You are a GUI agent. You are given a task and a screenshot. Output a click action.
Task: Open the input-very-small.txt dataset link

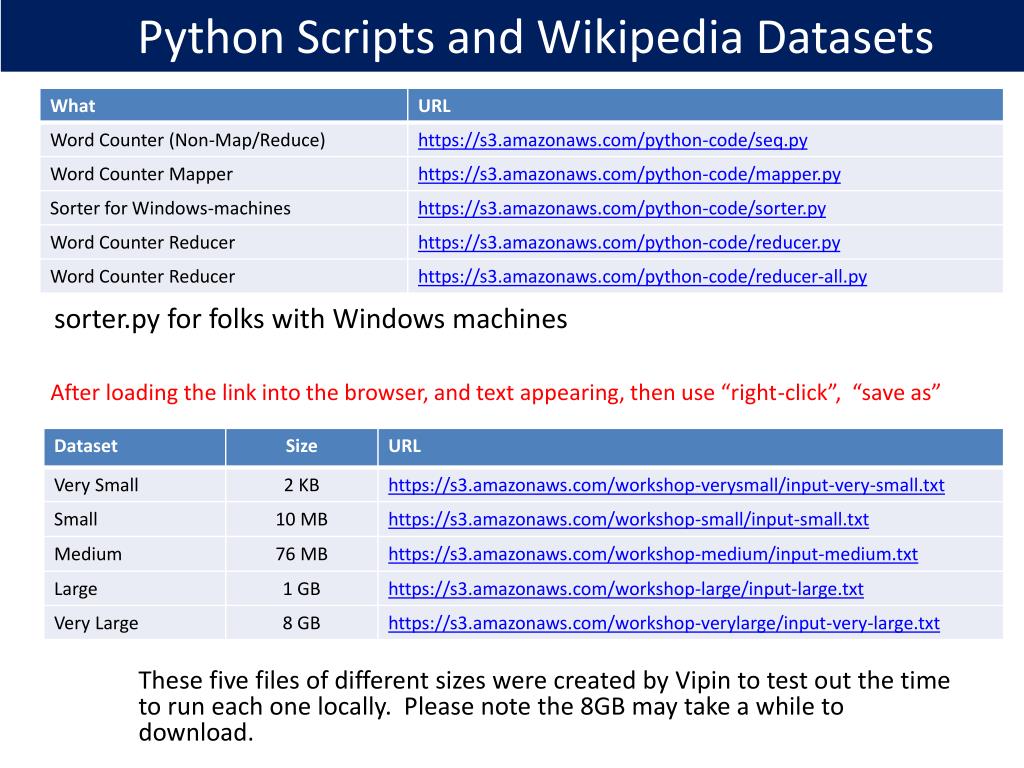point(666,485)
